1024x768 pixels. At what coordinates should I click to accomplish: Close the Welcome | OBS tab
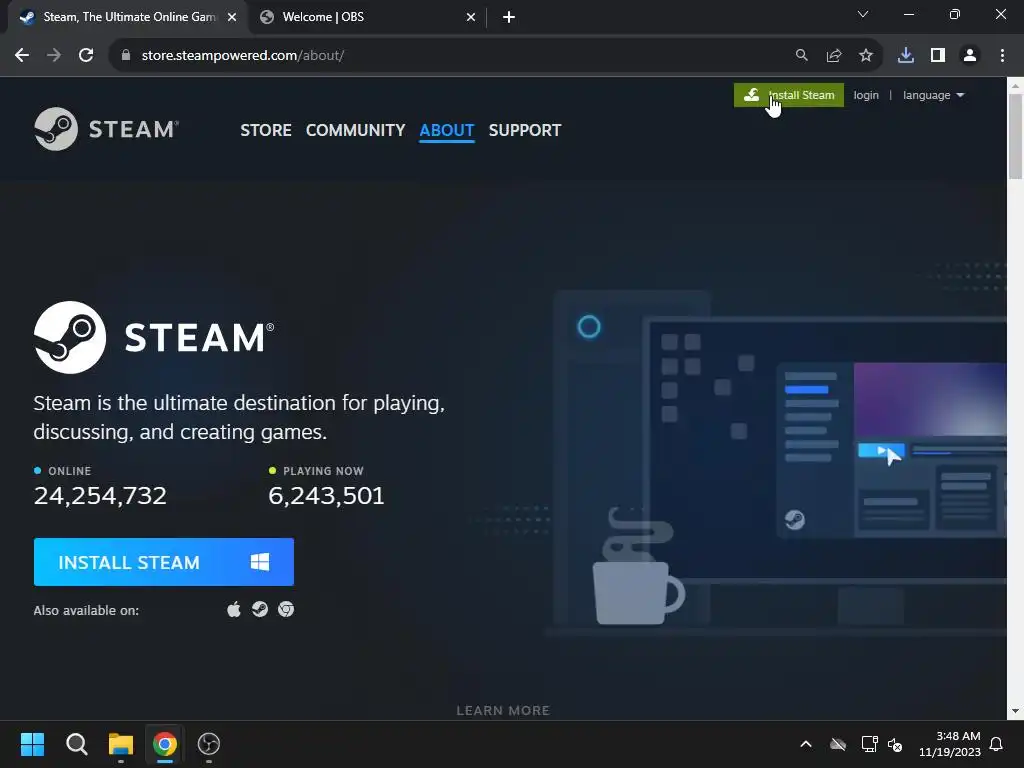471,17
